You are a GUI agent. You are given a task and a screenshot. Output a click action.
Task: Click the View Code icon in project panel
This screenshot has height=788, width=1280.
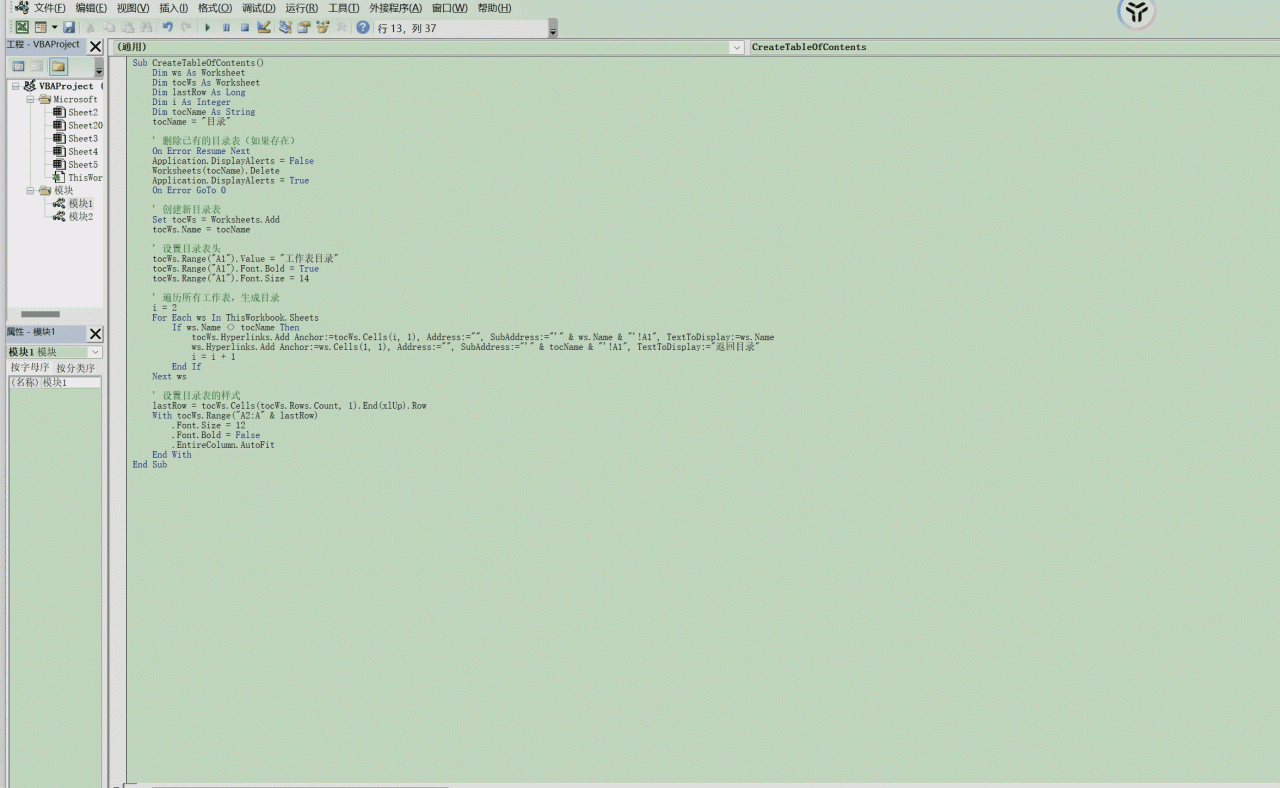click(18, 67)
